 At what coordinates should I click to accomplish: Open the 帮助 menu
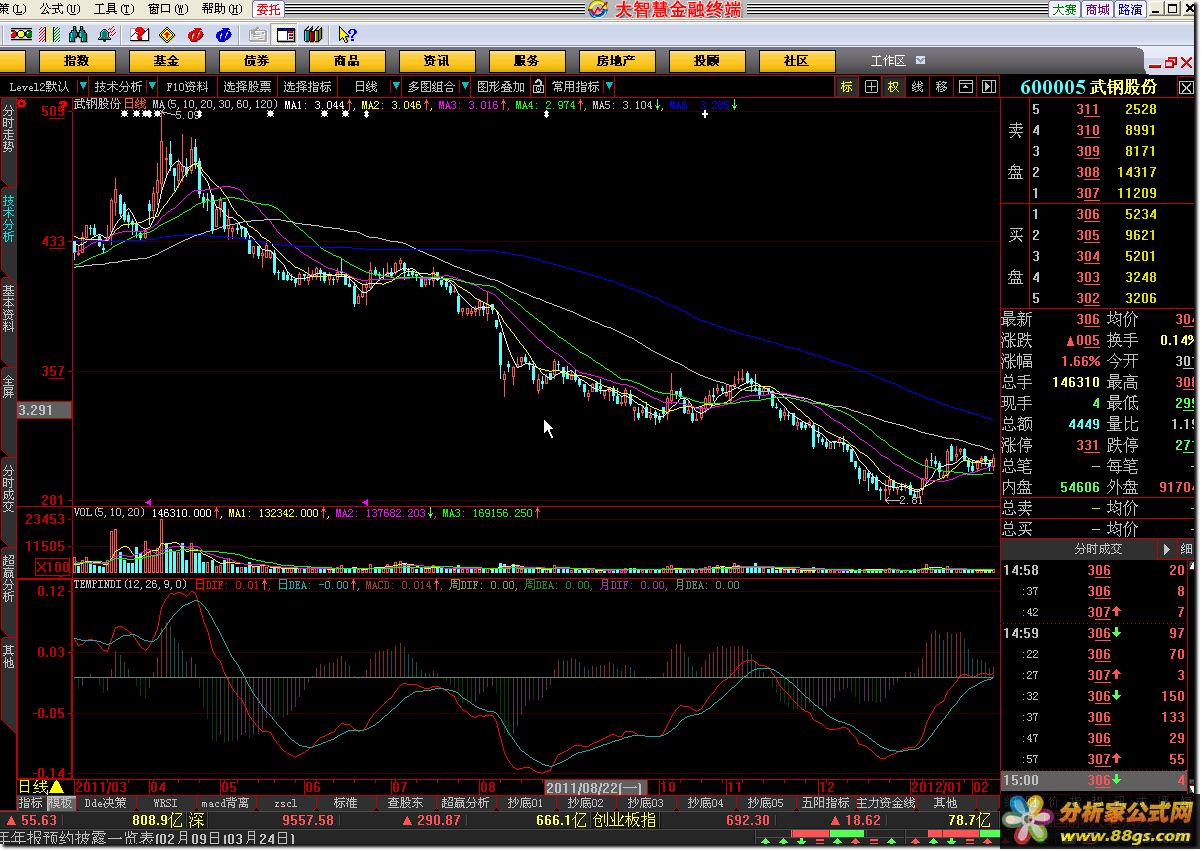pos(220,9)
